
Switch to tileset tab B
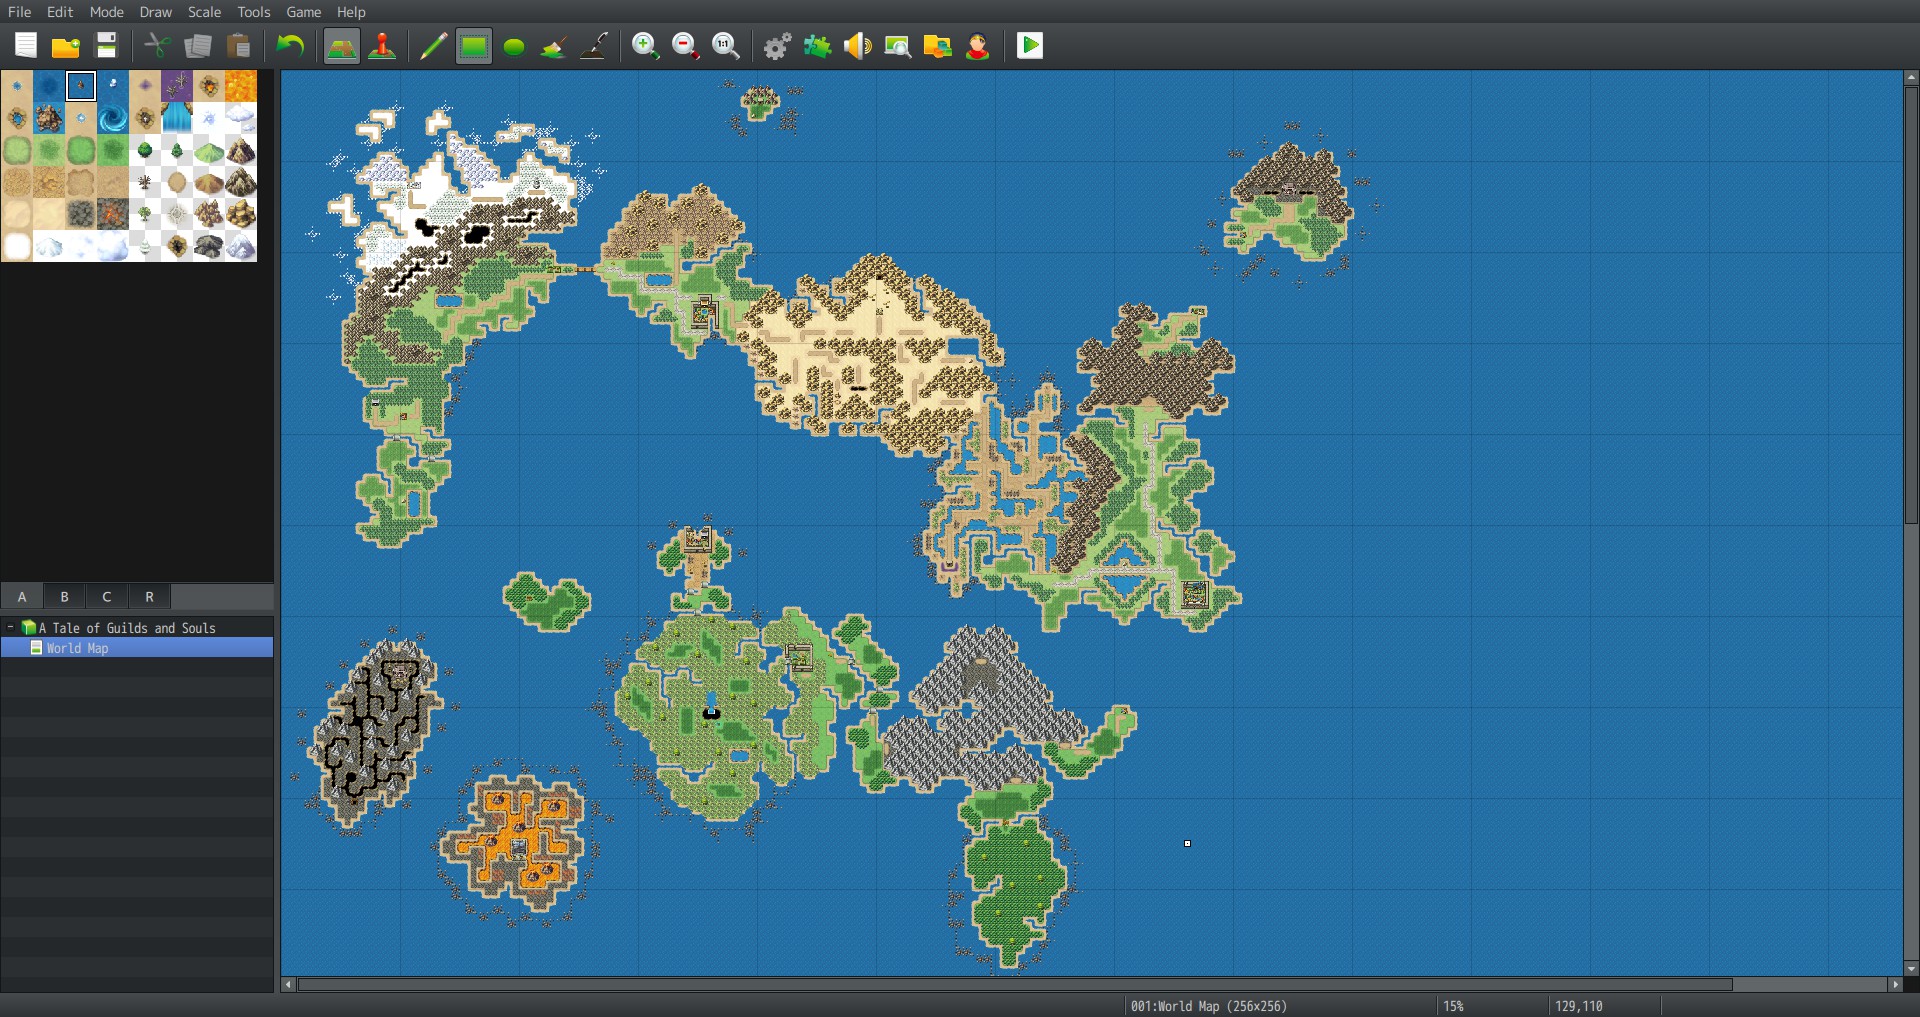pos(64,596)
